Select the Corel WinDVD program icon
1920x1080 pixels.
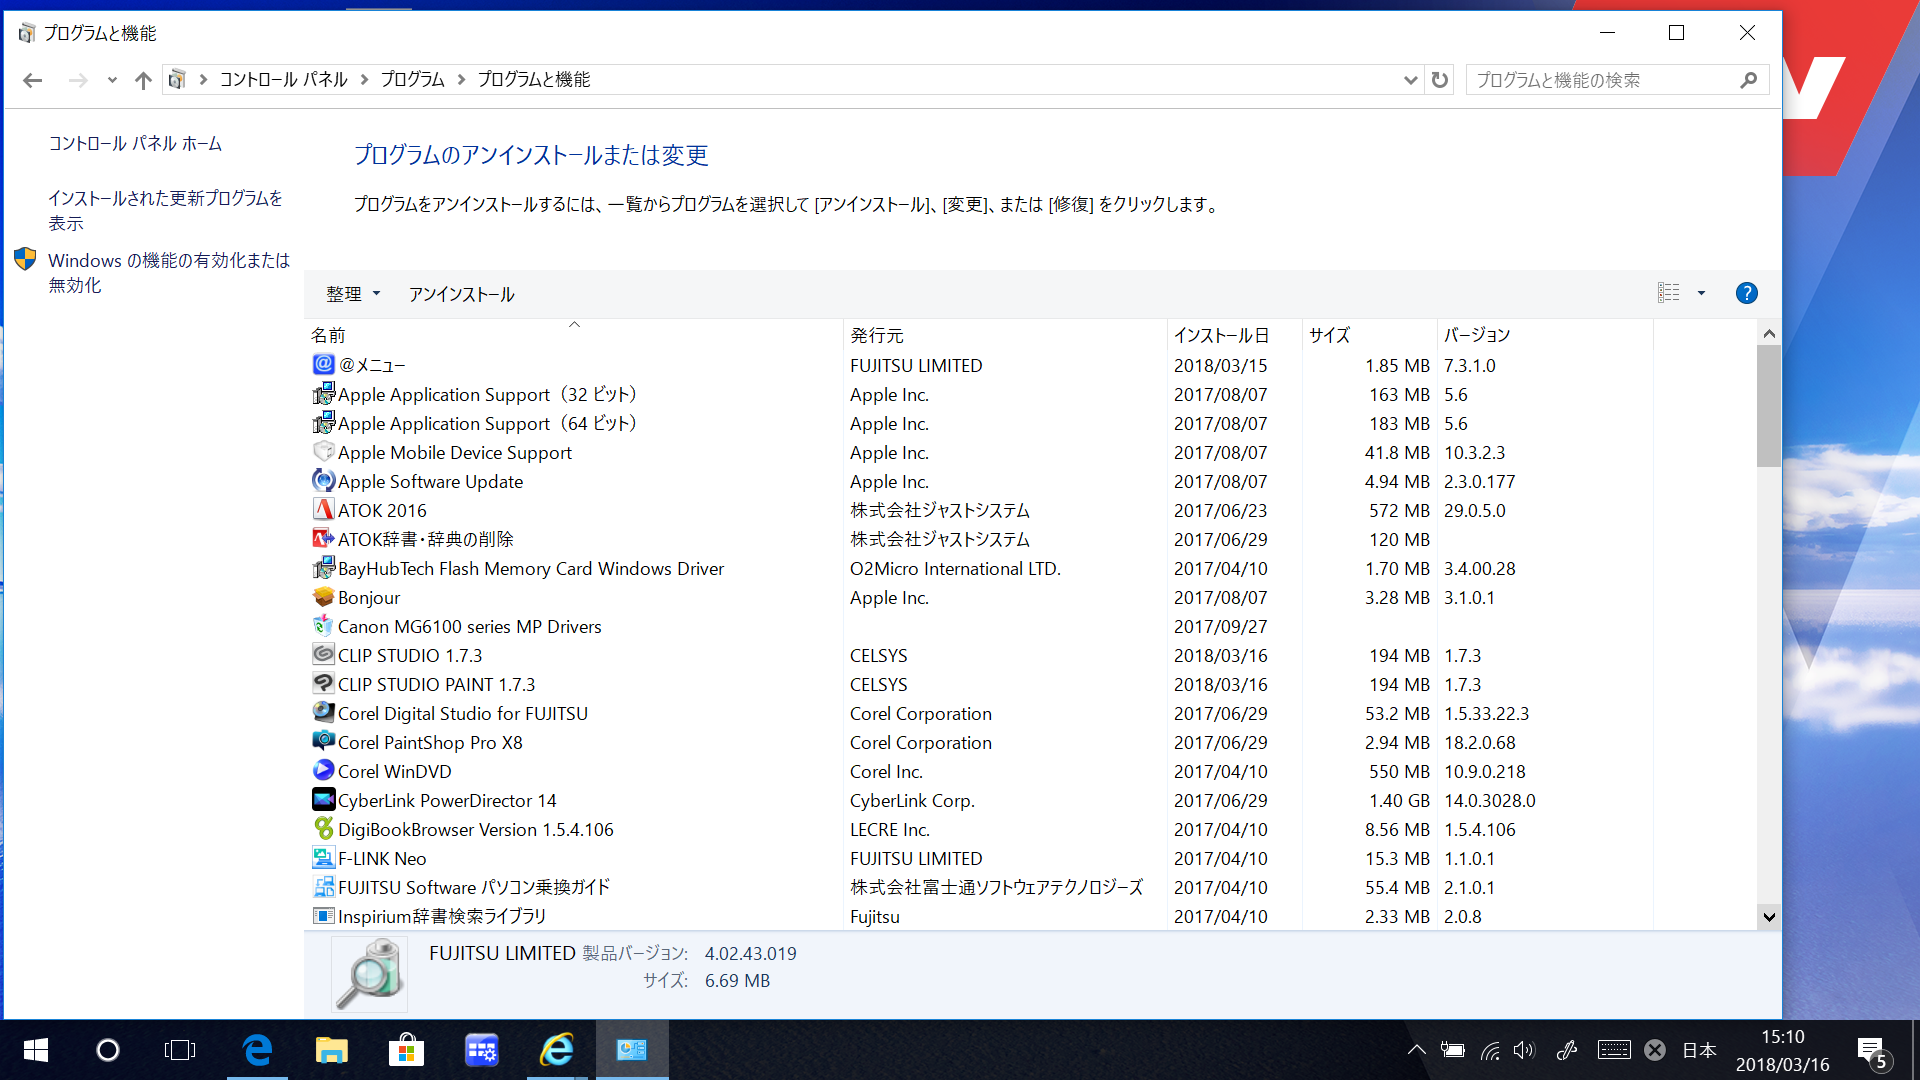pos(323,771)
